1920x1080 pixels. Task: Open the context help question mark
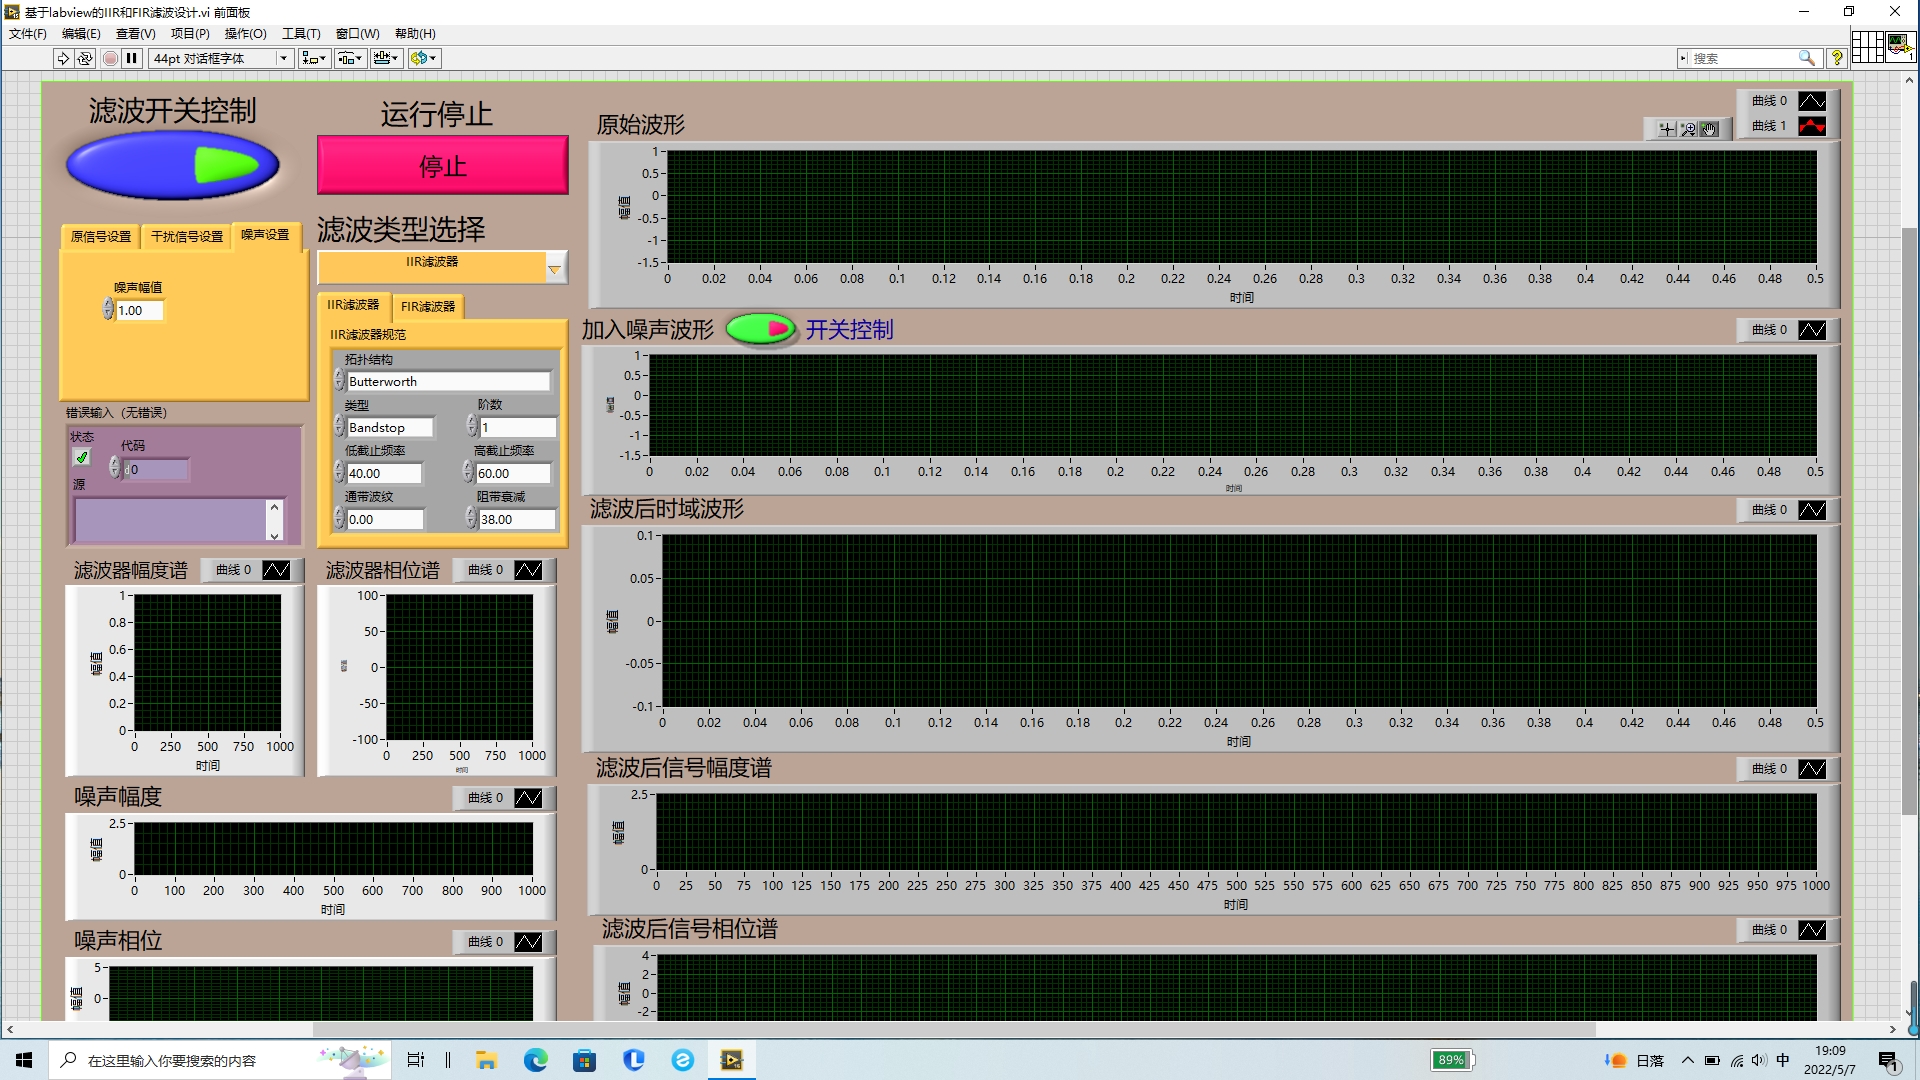point(1836,58)
